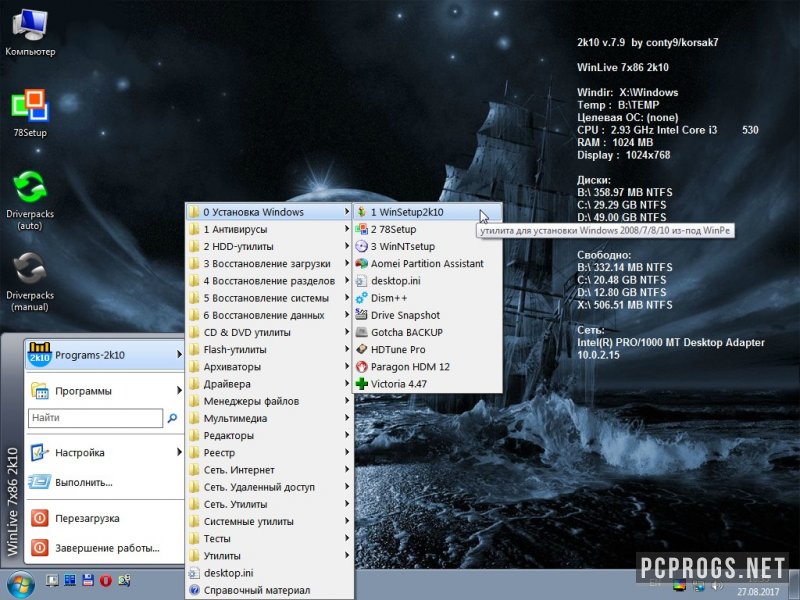
Task: Select desktop.ini in the Programs-2k10 menu
Action: pos(269,573)
